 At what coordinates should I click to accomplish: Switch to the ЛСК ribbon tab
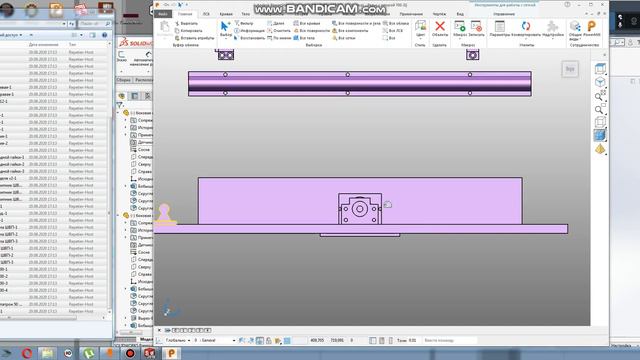206,14
